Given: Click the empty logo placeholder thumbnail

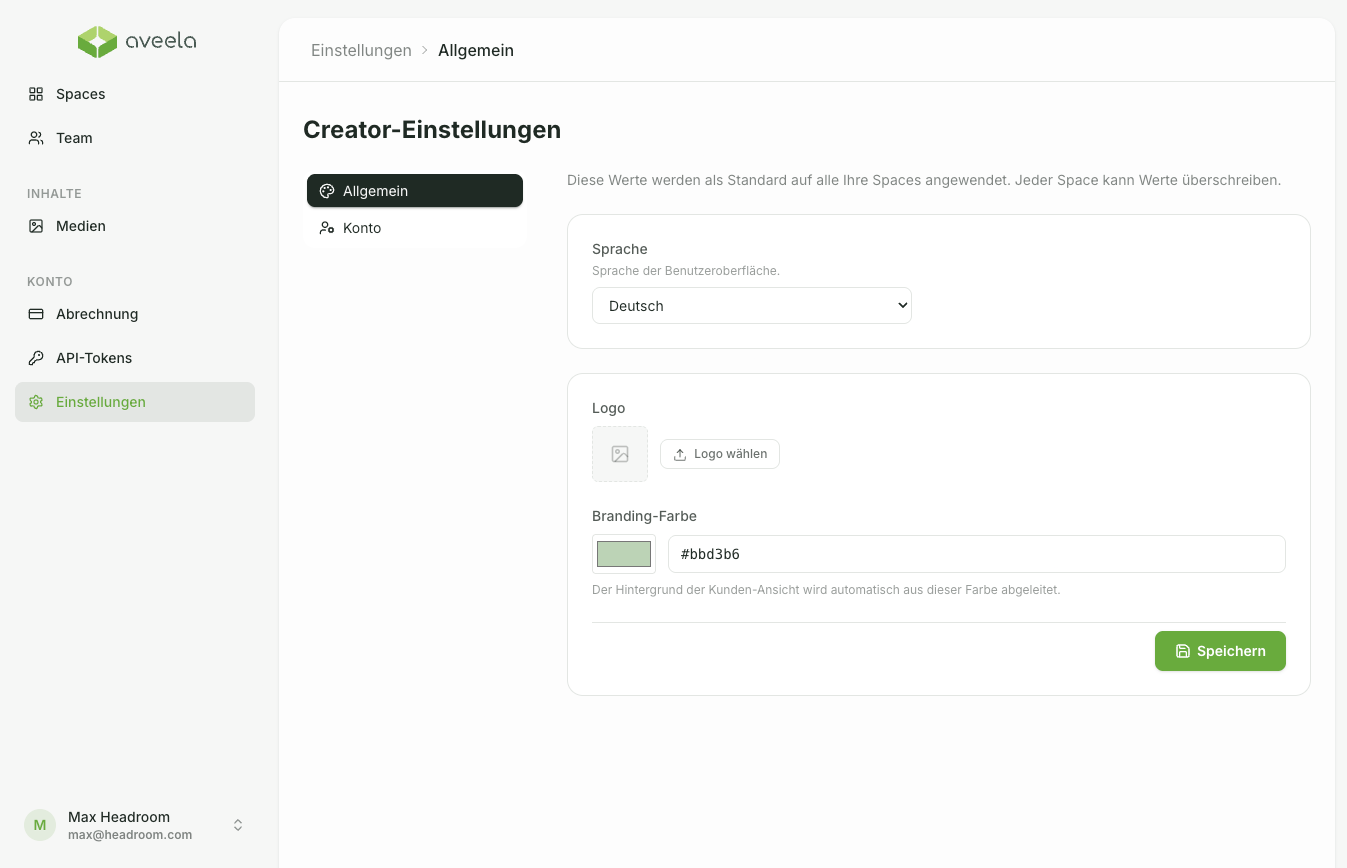Looking at the screenshot, I should click(x=620, y=454).
